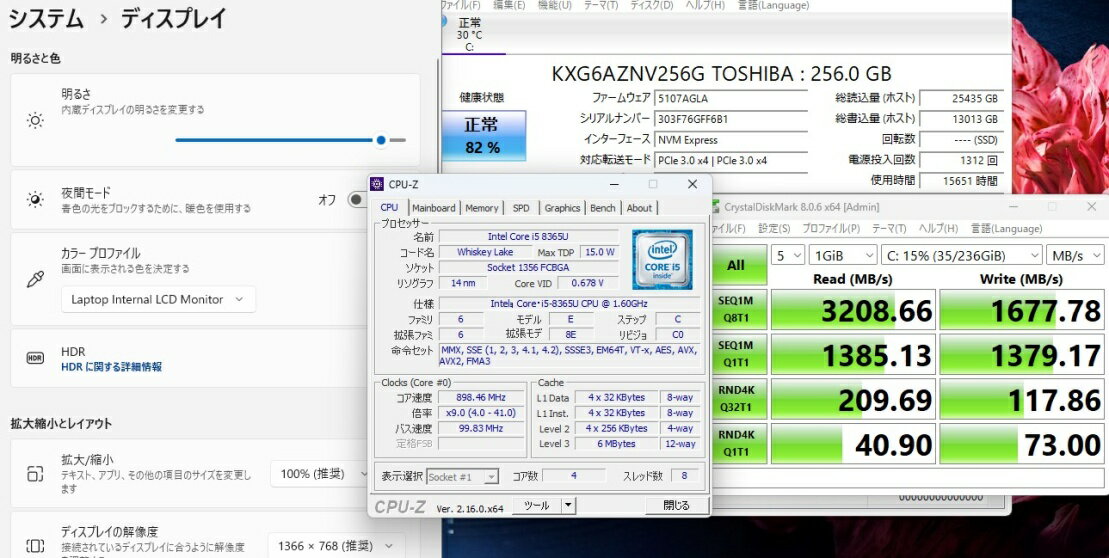This screenshot has height=558, width=1109.
Task: Click the CPU-Z title bar icon
Action: click(377, 184)
